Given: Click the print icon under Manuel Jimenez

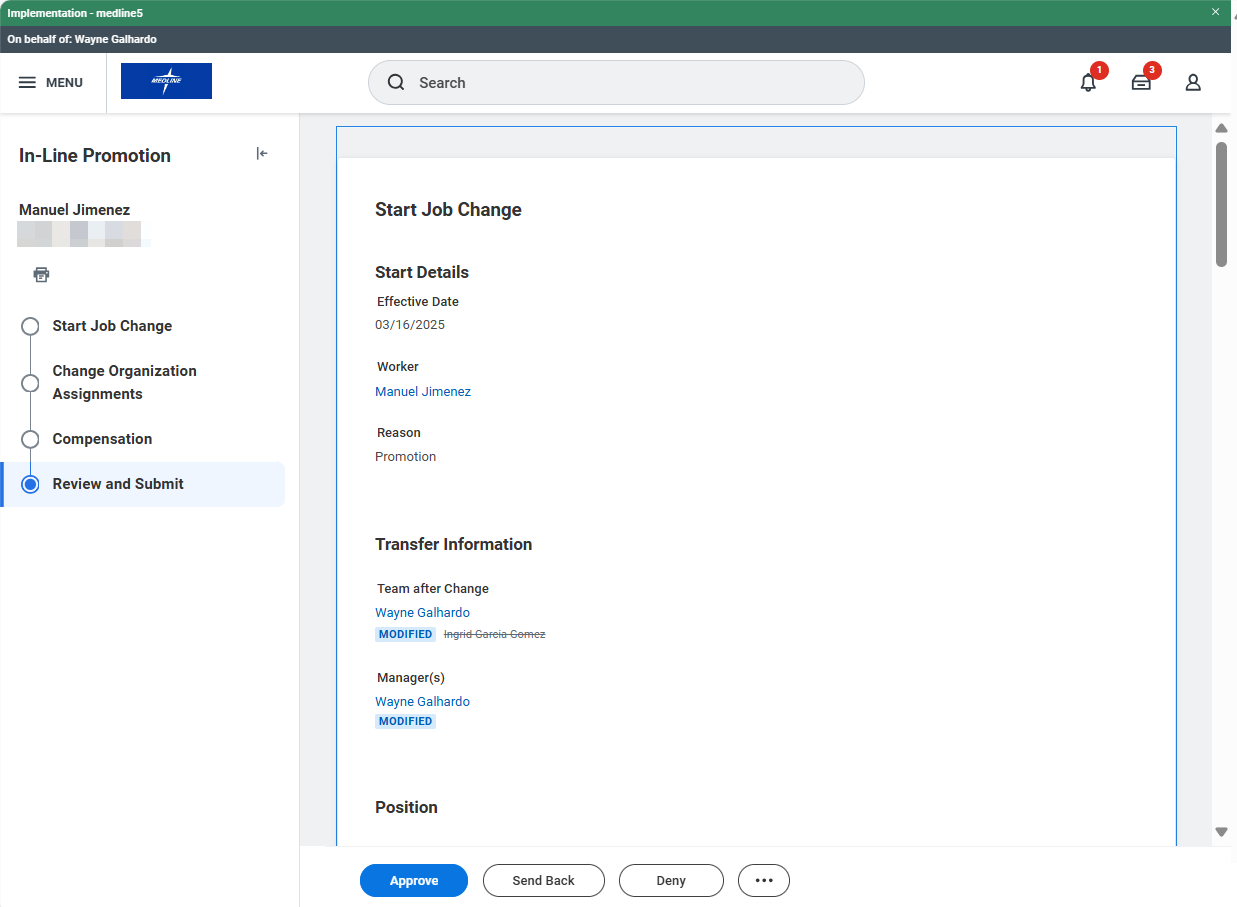Looking at the screenshot, I should coord(41,274).
